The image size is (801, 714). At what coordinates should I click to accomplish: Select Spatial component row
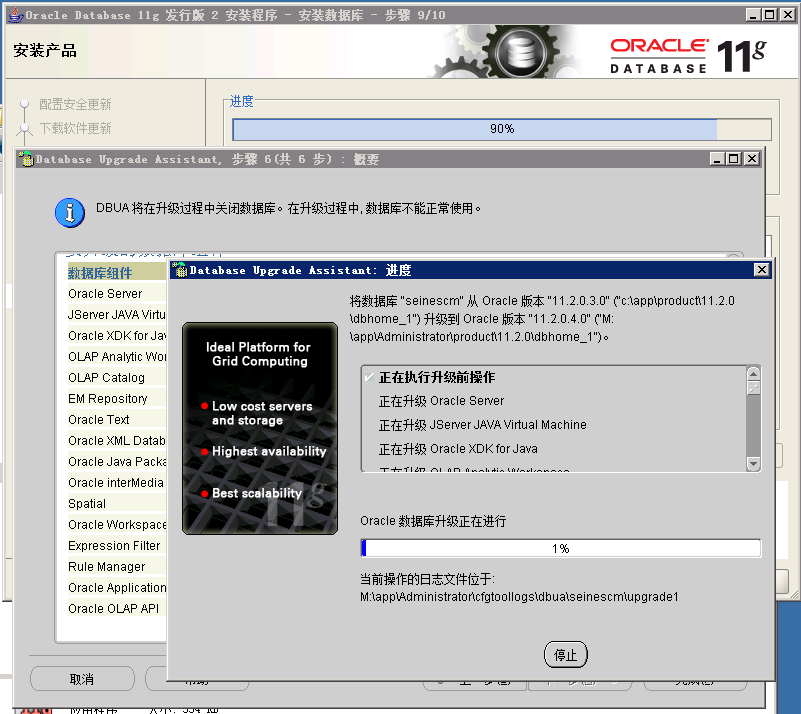pos(116,504)
